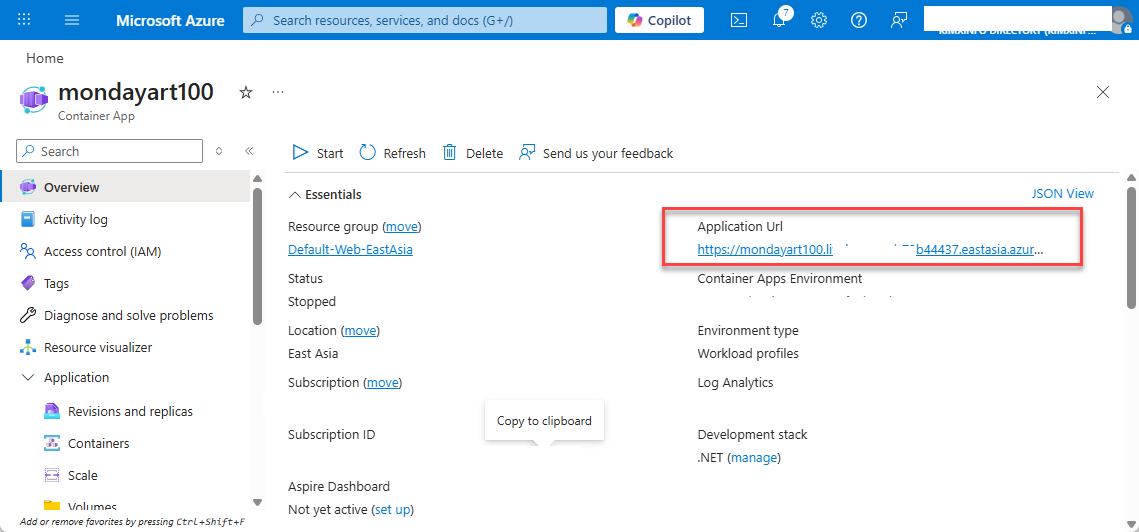1139x532 pixels.
Task: Focus the sidebar Search box
Action: point(110,151)
